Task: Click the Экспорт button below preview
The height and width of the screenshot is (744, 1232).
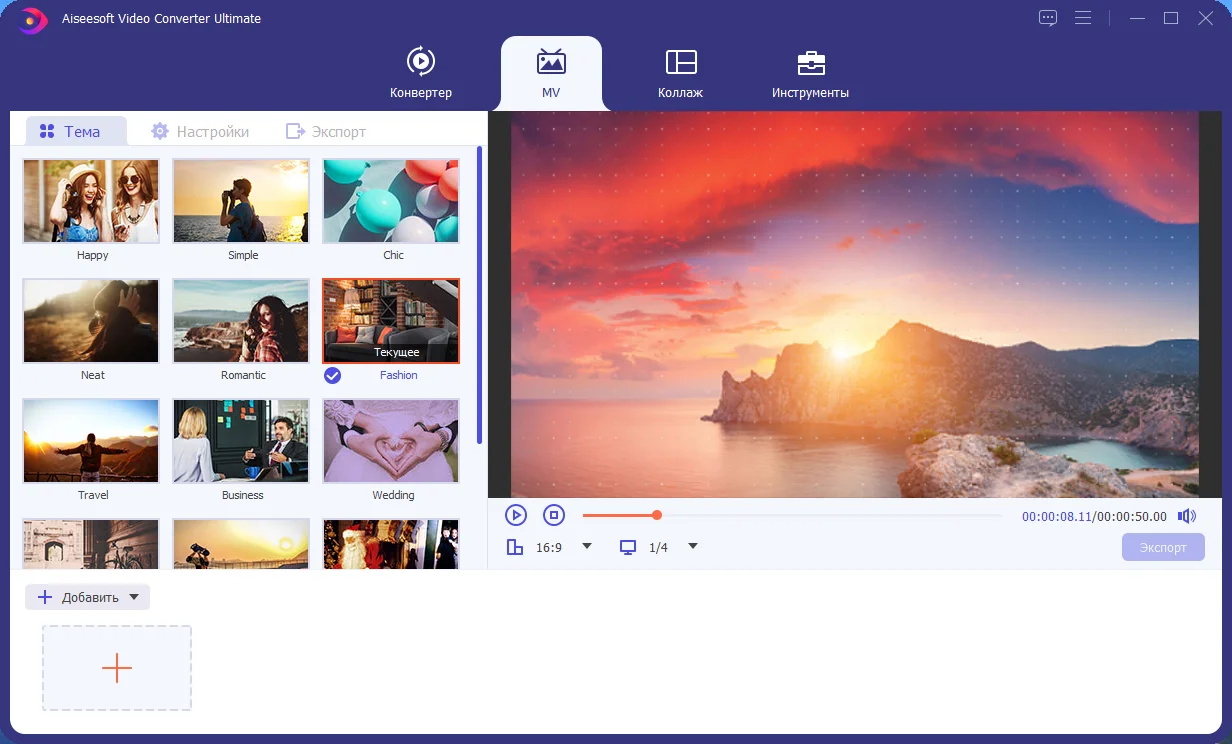Action: tap(1163, 547)
